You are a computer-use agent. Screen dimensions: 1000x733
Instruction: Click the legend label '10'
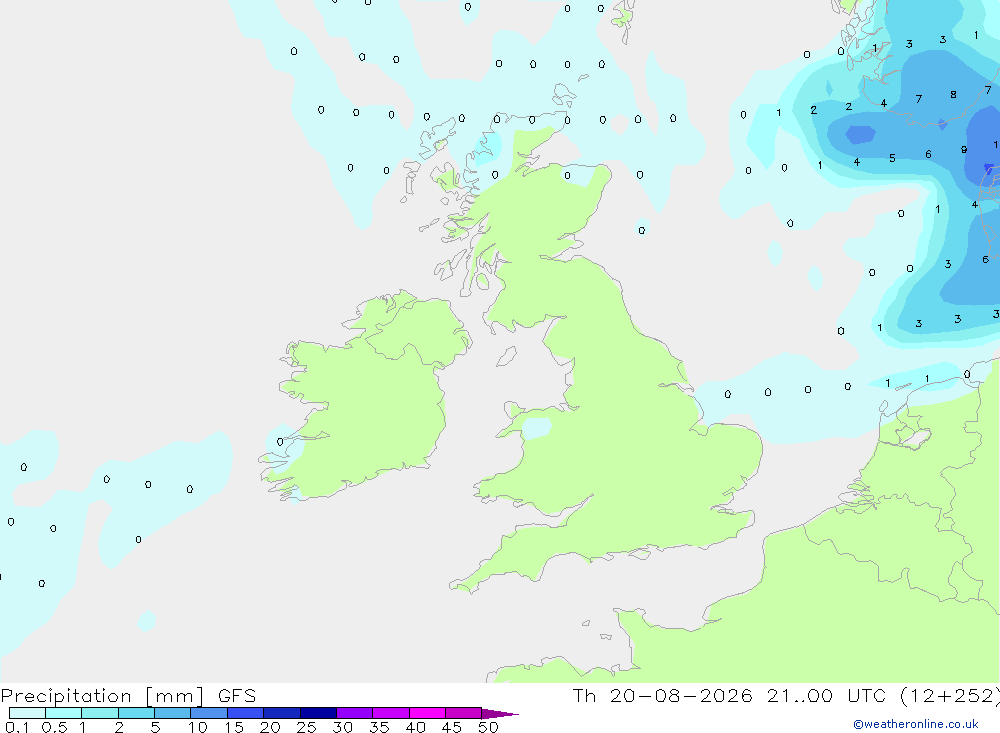click(198, 727)
